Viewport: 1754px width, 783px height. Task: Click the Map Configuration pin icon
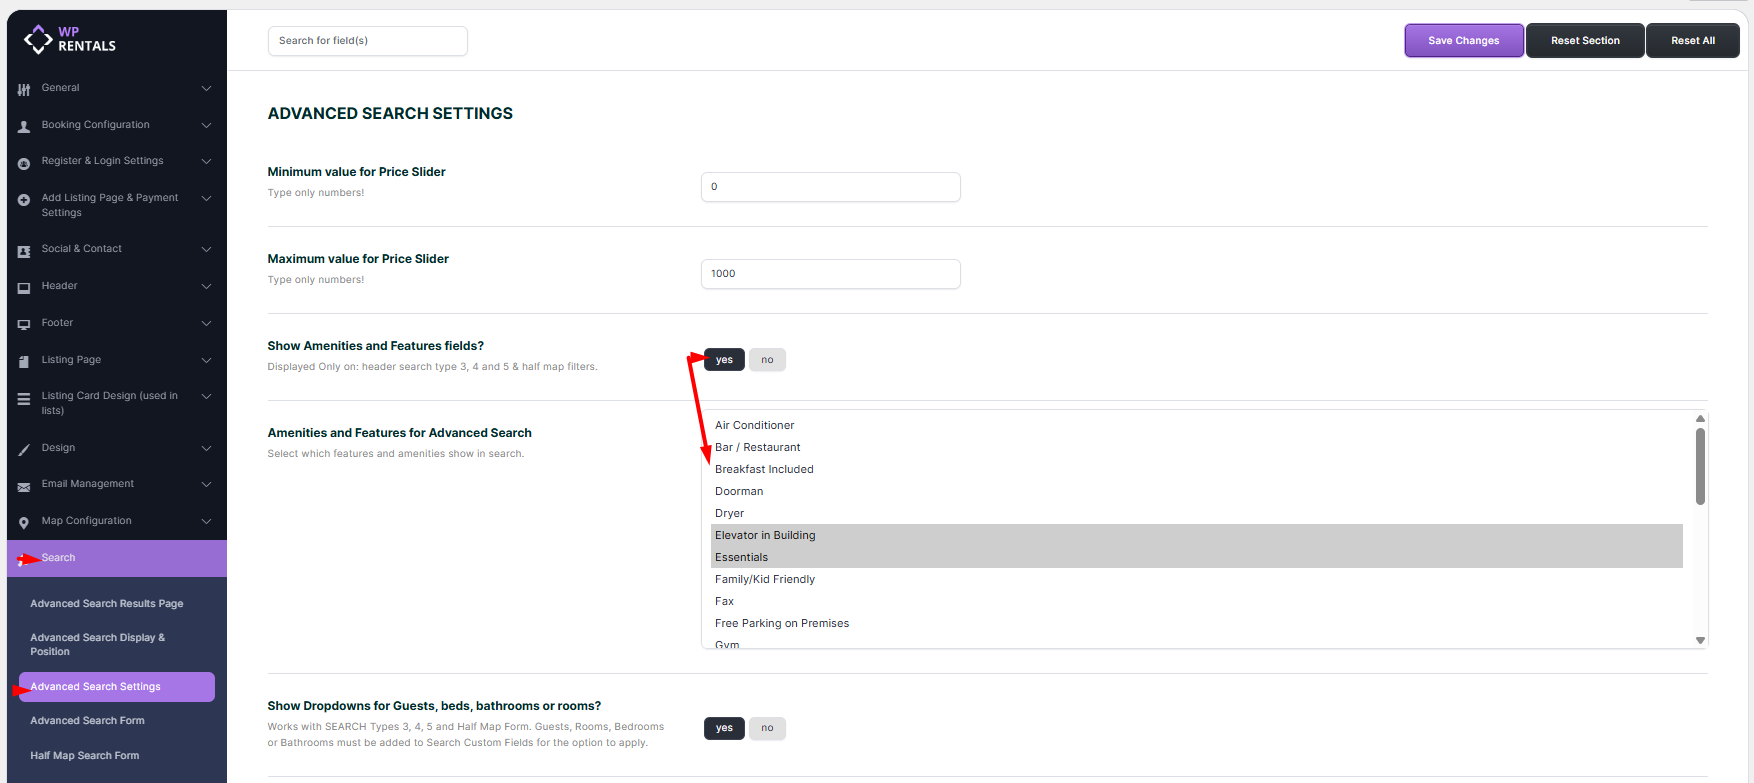[24, 522]
